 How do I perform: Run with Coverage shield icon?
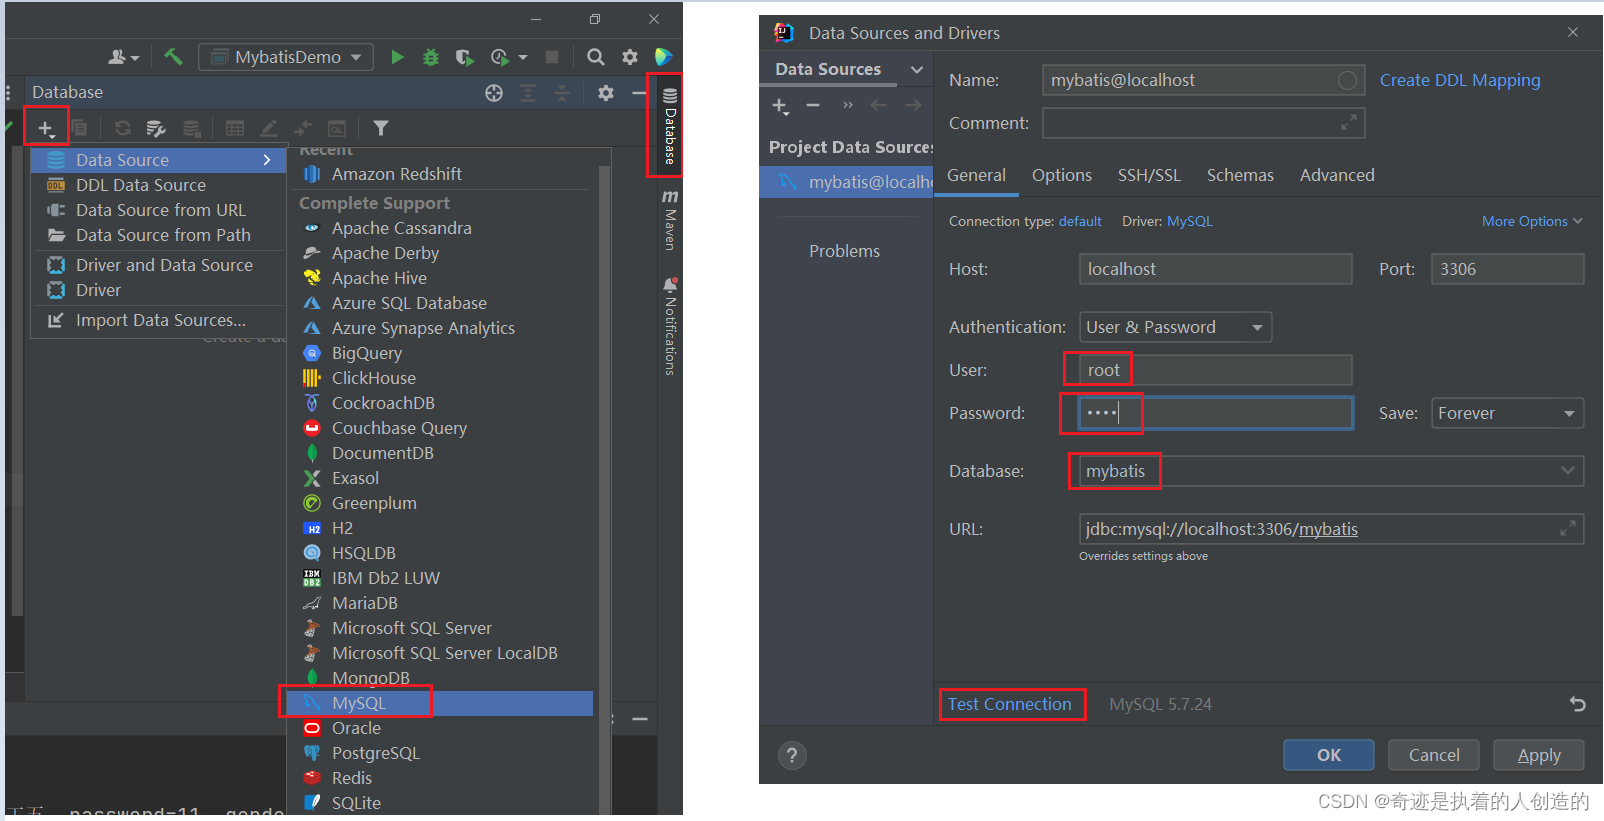464,57
